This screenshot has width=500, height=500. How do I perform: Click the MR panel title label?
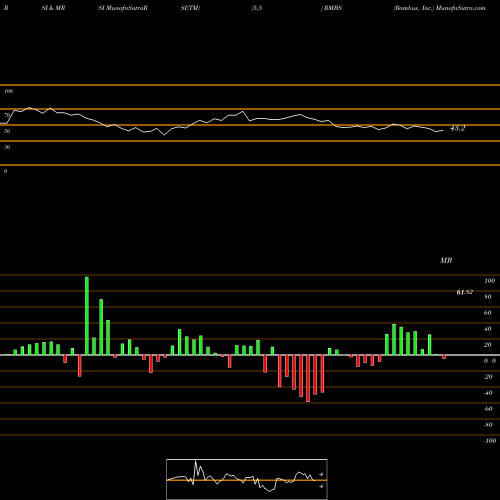446,260
